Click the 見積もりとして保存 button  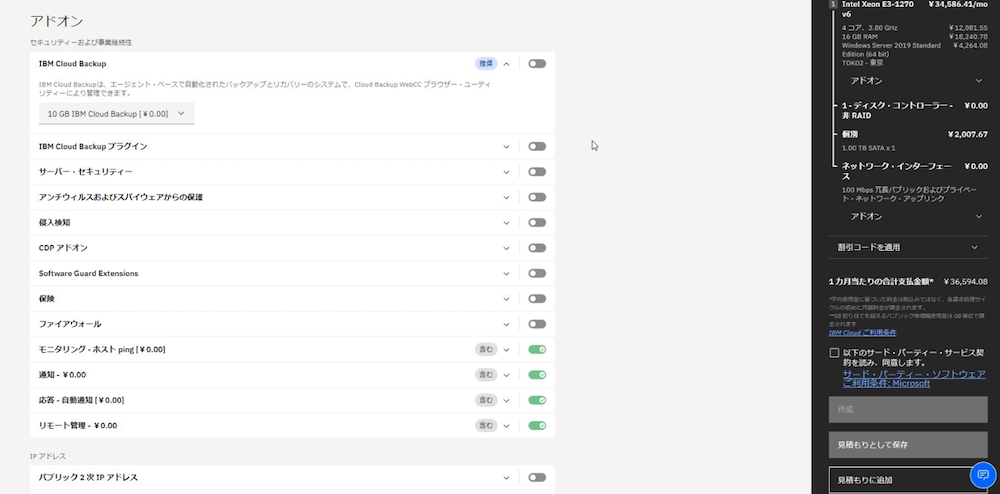(x=908, y=444)
